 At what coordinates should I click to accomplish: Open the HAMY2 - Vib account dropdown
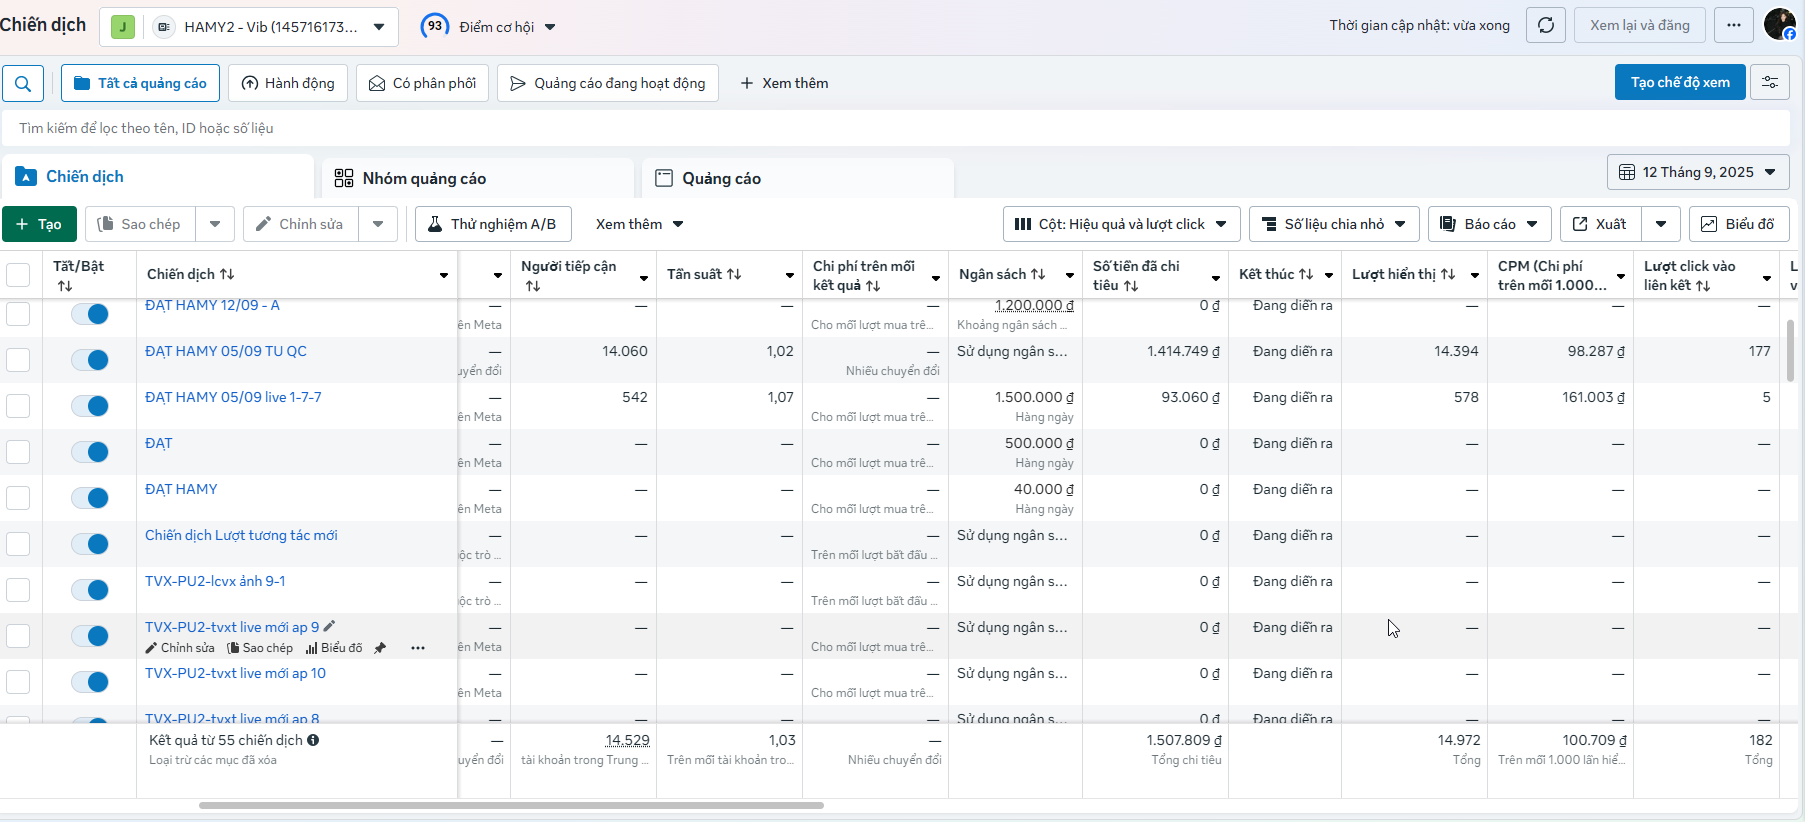[249, 27]
